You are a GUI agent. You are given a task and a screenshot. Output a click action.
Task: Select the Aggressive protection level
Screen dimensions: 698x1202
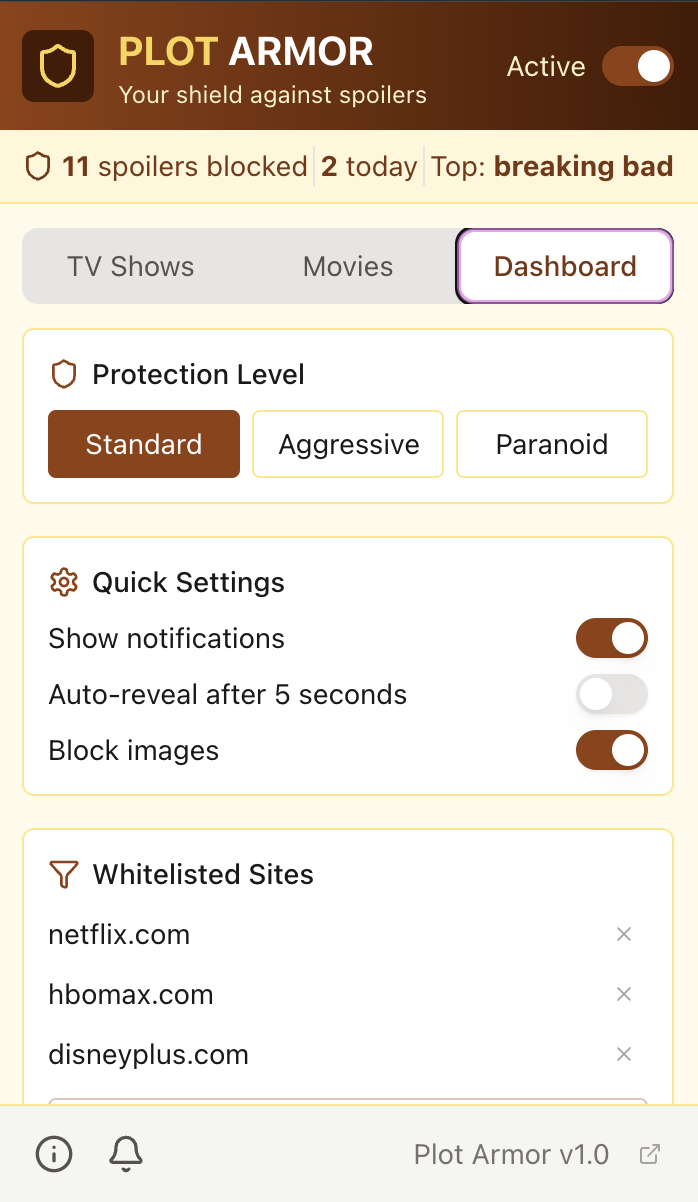click(x=347, y=444)
